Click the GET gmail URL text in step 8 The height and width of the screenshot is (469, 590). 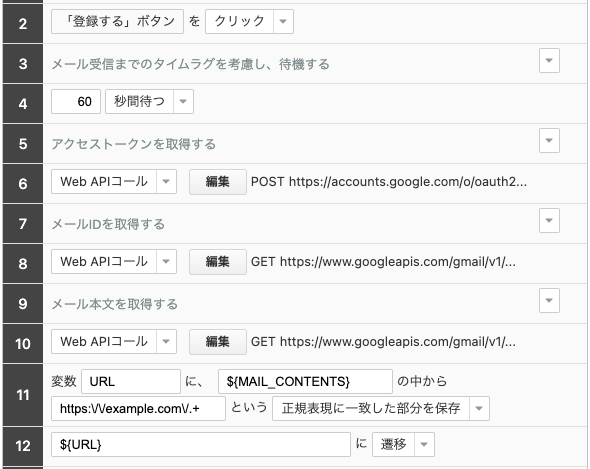383,262
